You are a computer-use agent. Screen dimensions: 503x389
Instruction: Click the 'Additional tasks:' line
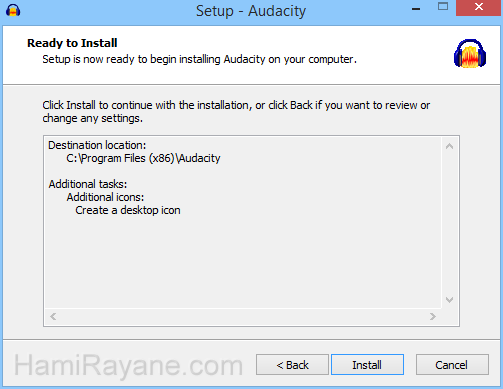point(88,184)
